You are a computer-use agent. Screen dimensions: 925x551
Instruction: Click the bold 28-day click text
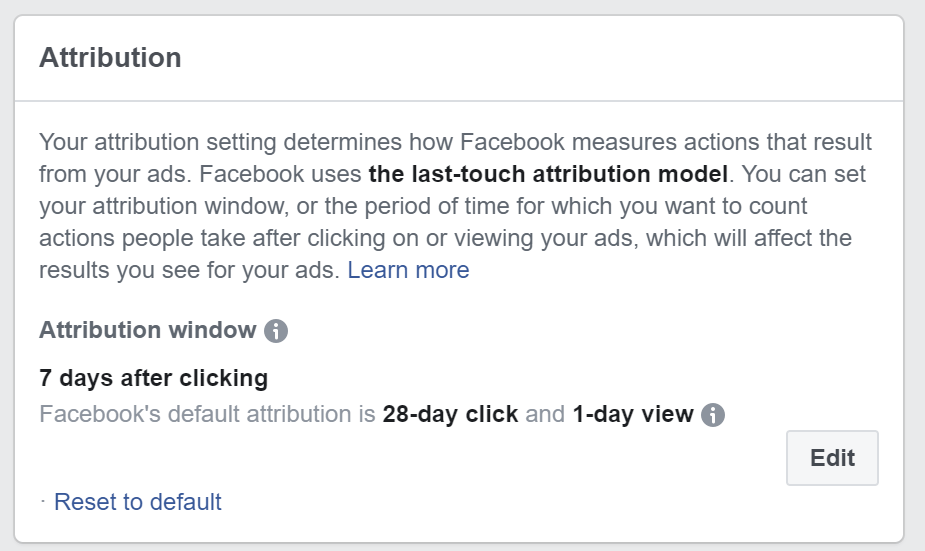[x=450, y=414]
